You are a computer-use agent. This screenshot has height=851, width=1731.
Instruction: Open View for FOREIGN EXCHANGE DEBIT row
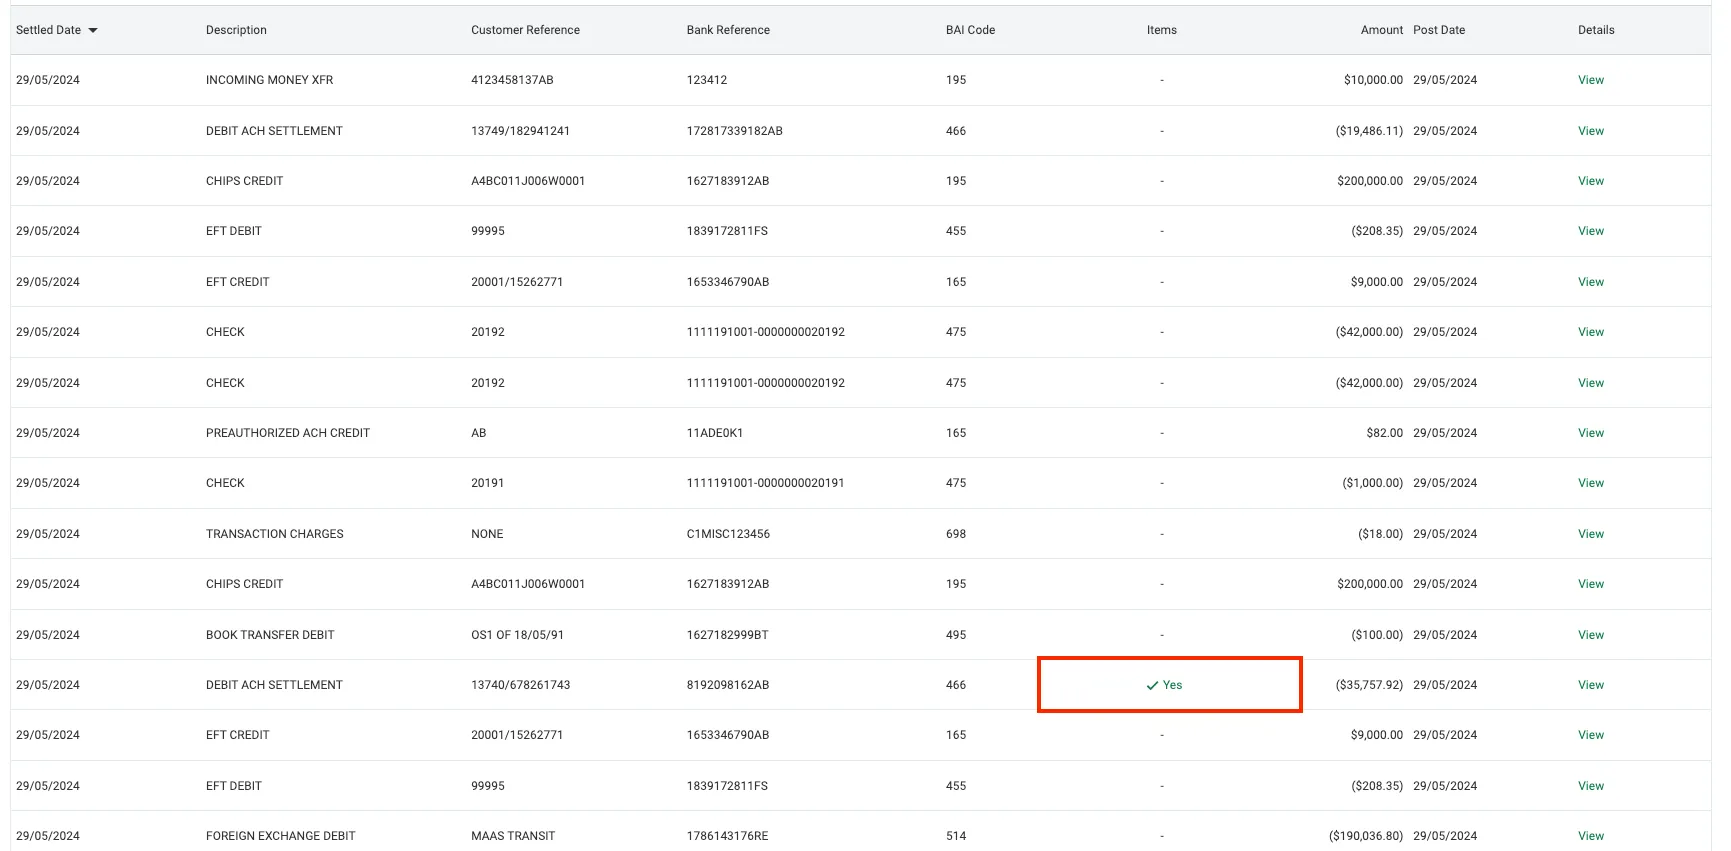[1591, 836]
